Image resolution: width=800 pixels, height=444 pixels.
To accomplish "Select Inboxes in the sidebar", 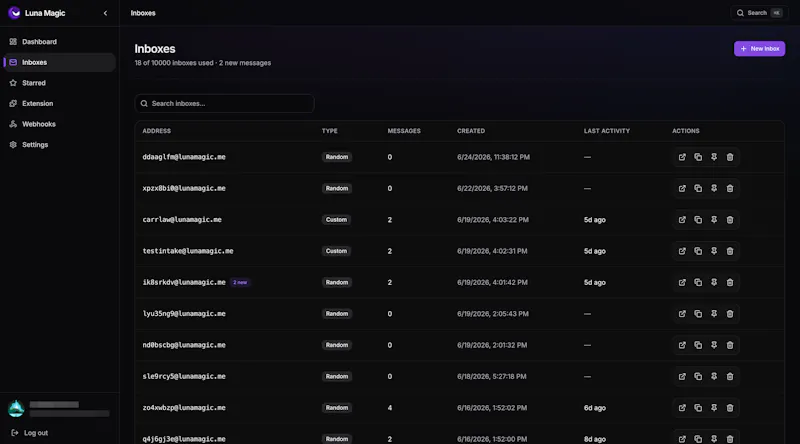I will 60,62.
